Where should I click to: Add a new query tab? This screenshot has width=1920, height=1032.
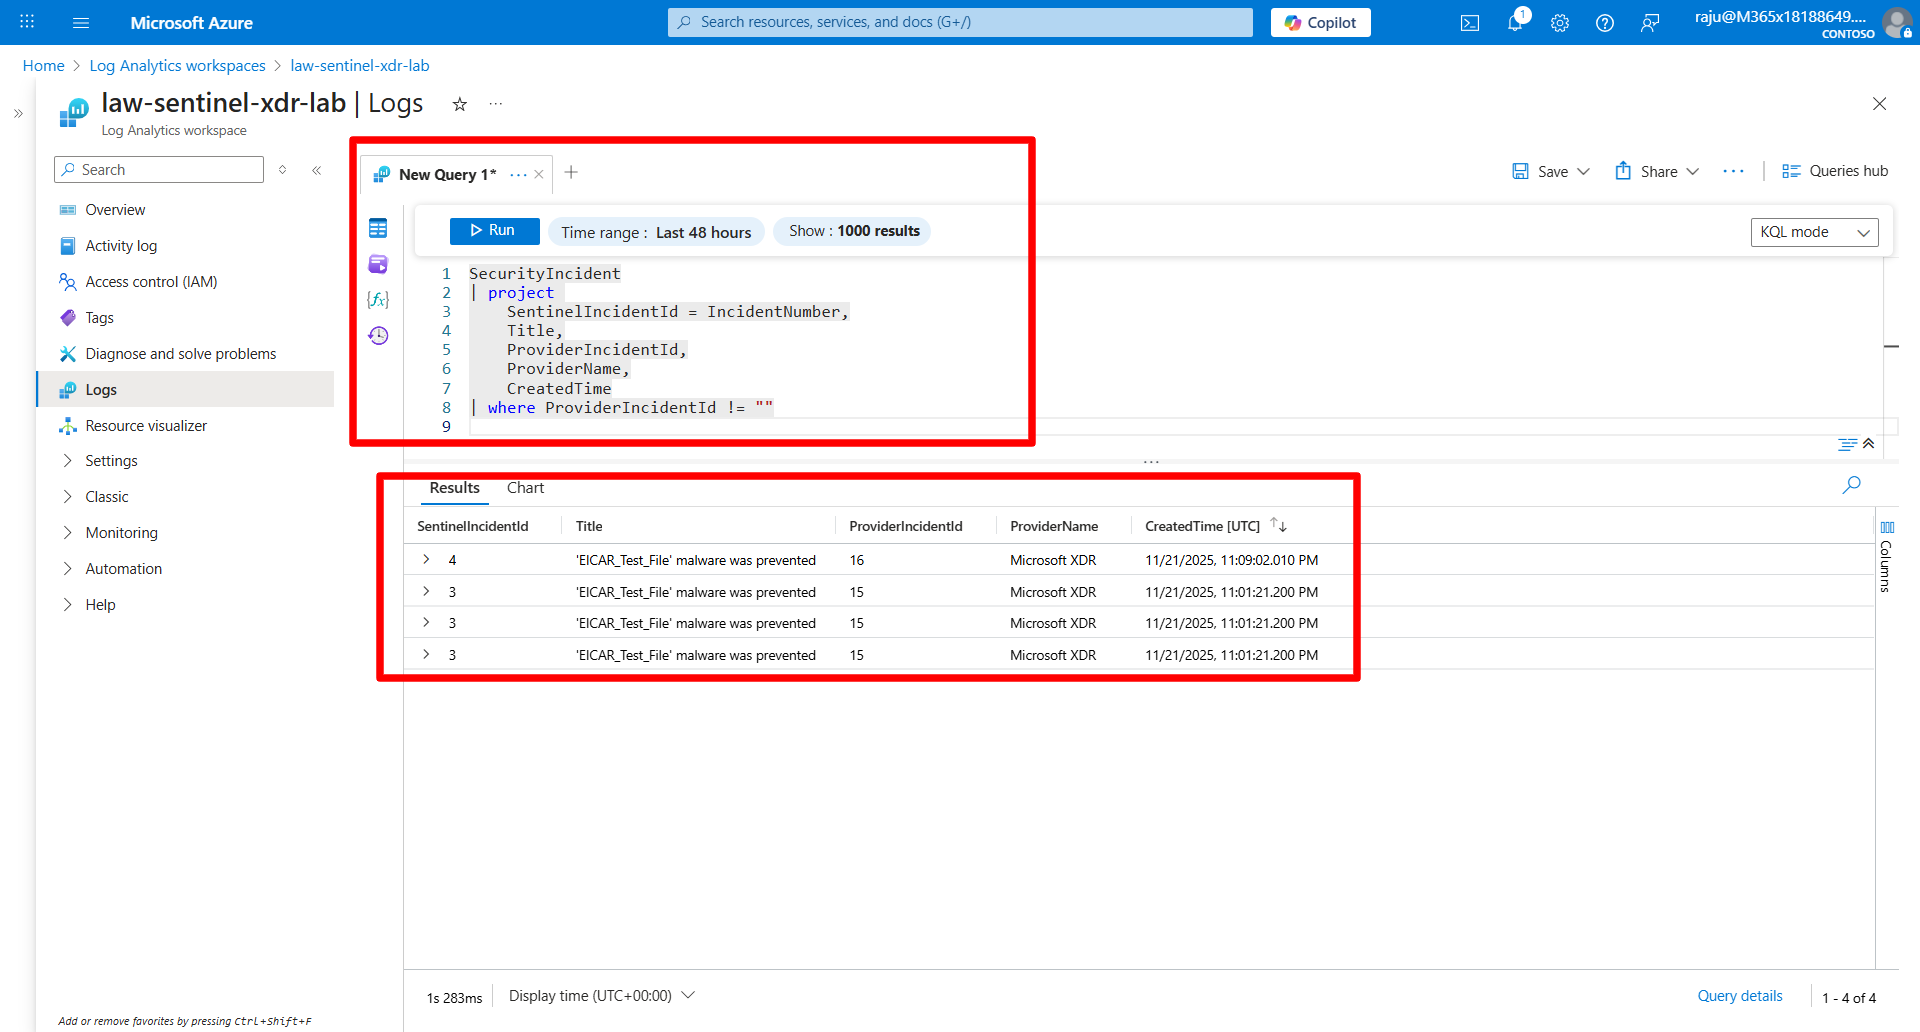point(571,172)
